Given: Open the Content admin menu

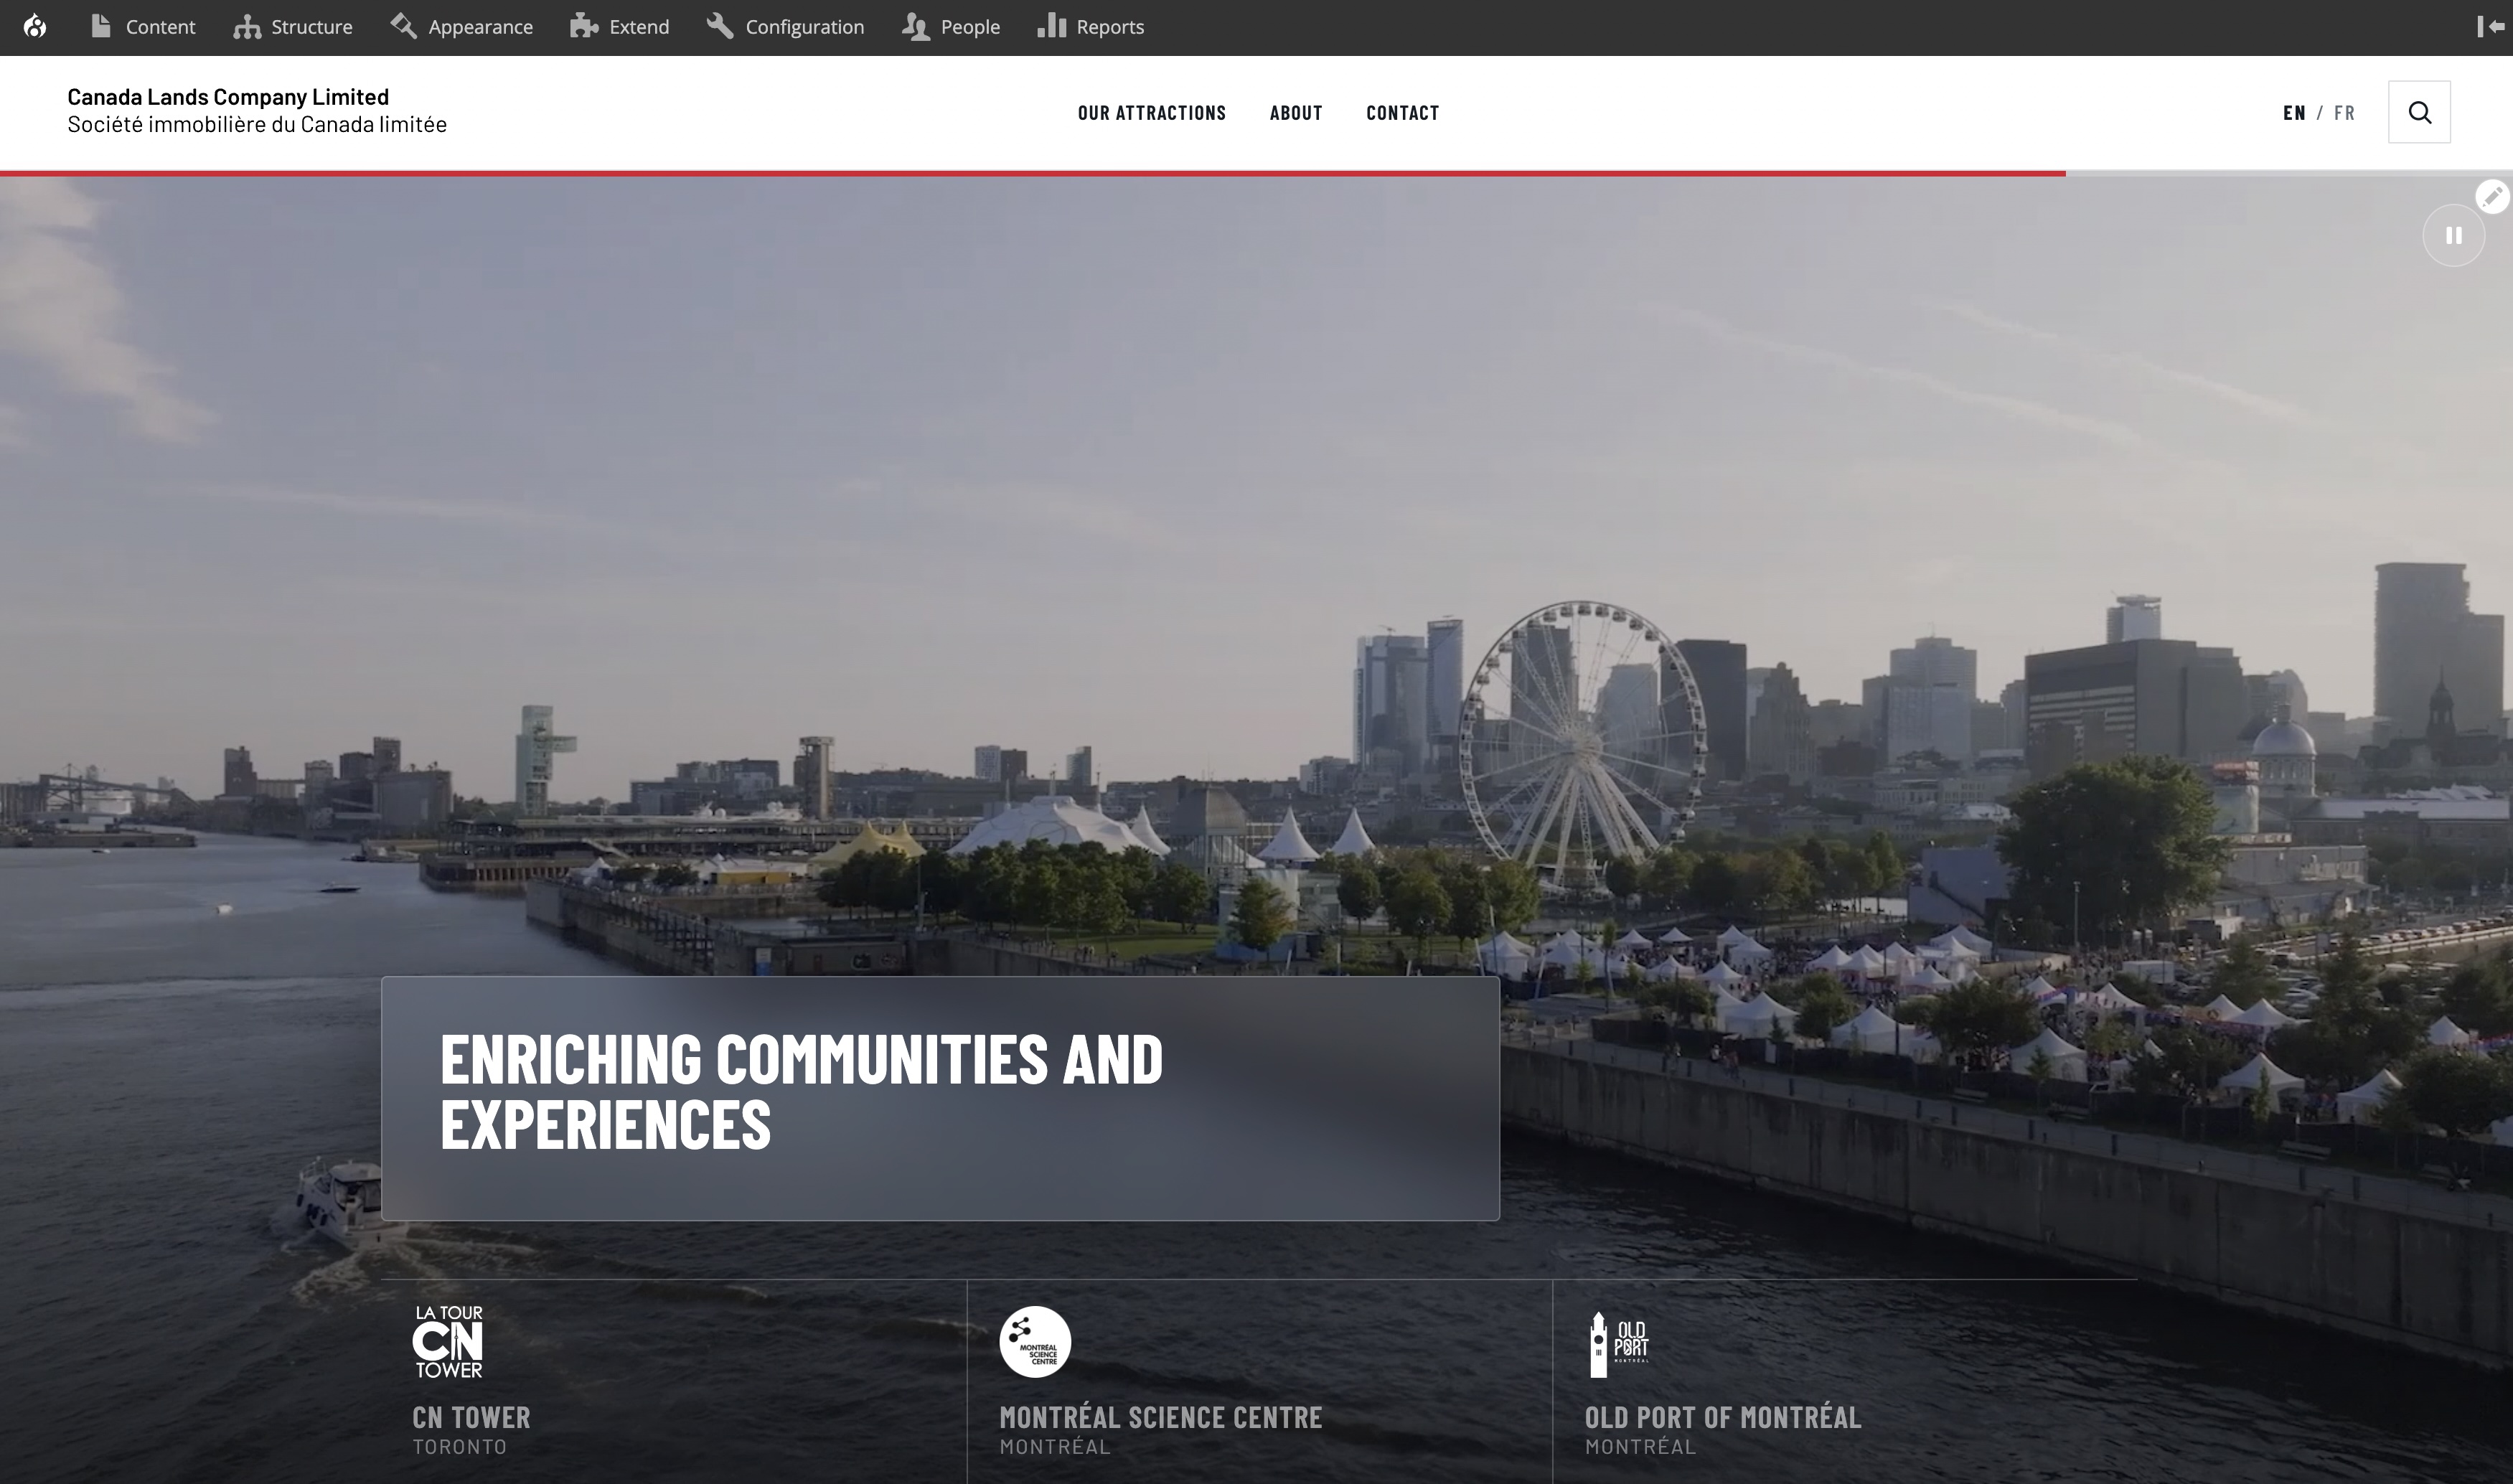Looking at the screenshot, I should (x=143, y=27).
